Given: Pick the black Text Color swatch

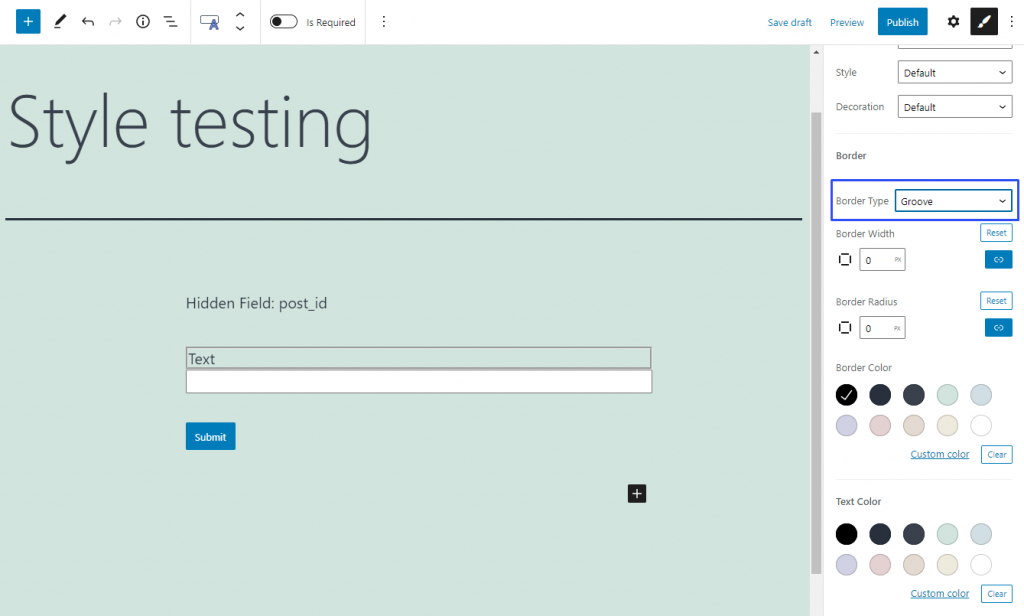Looking at the screenshot, I should (x=846, y=534).
